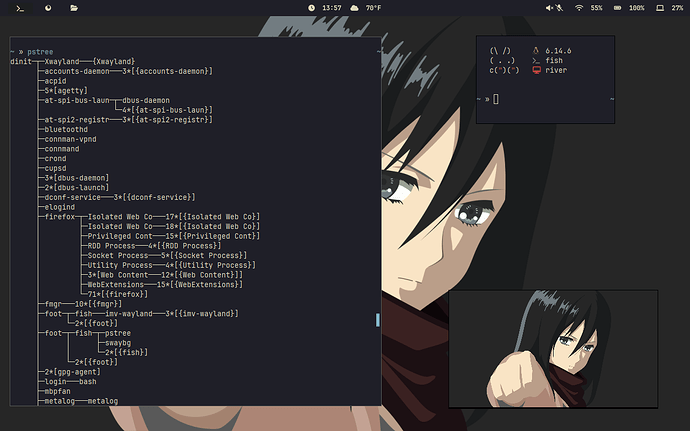Screen dimensions: 690x431
Task: Click the 2*[dbus-launch] row
Action: pyautogui.click(x=77, y=188)
